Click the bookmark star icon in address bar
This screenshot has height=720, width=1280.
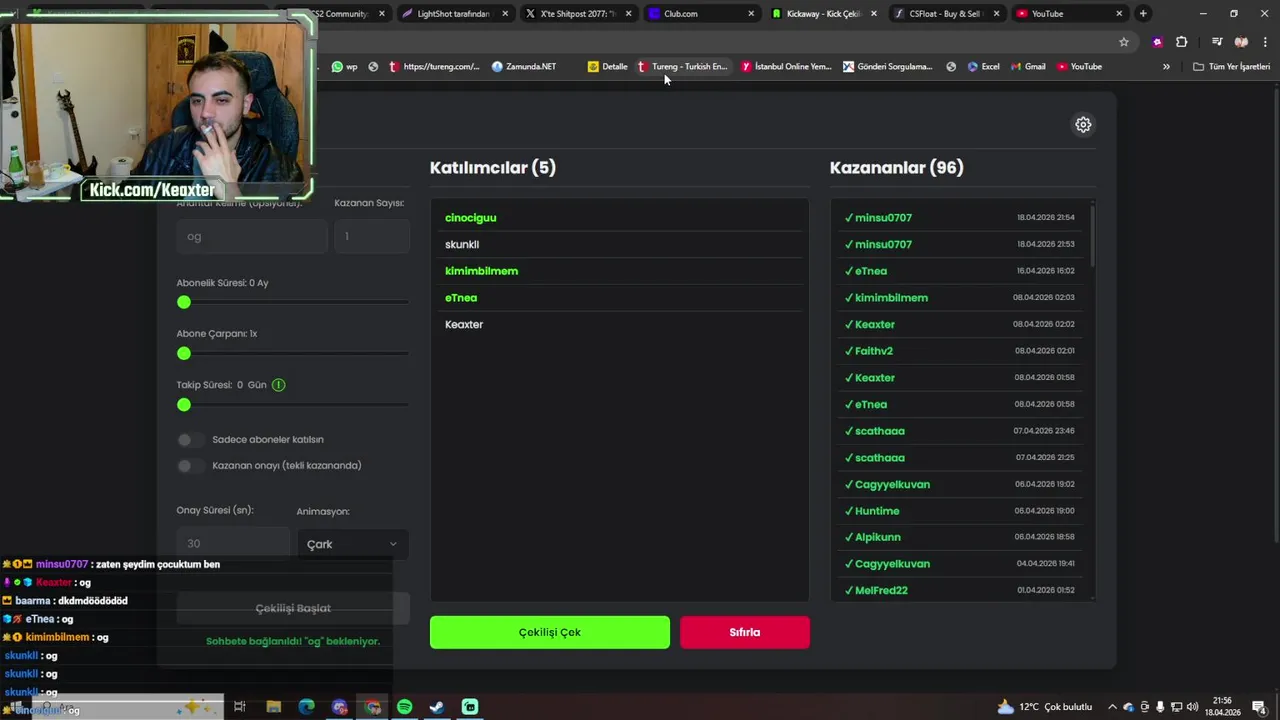(1124, 42)
